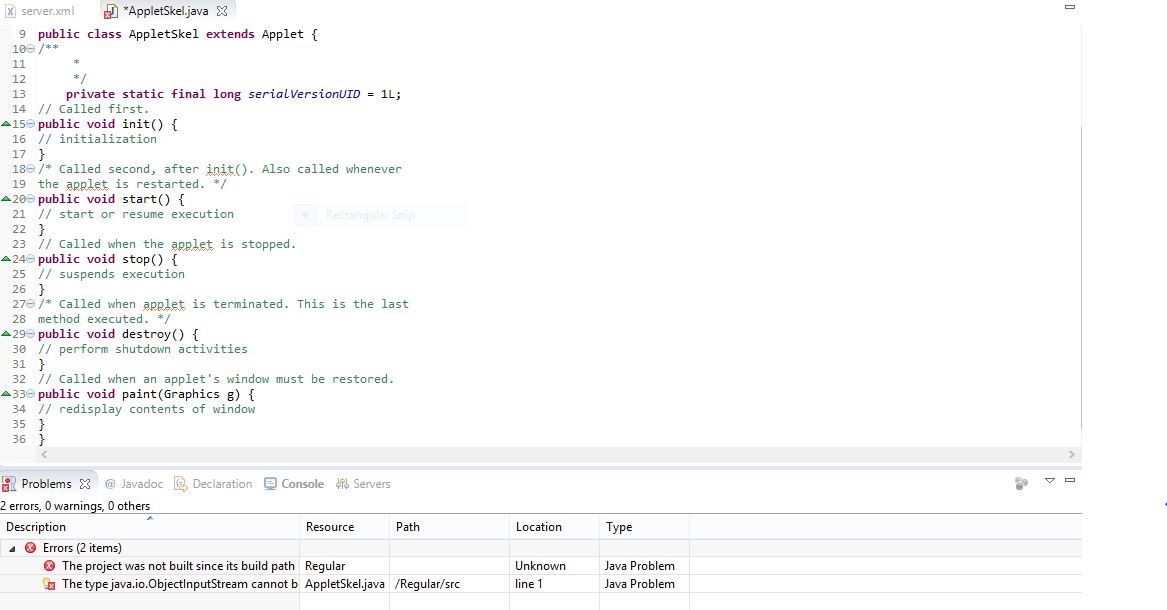Click the editor horizontal scrollbar left arrow
Viewport: 1167px width, 610px height.
44,455
